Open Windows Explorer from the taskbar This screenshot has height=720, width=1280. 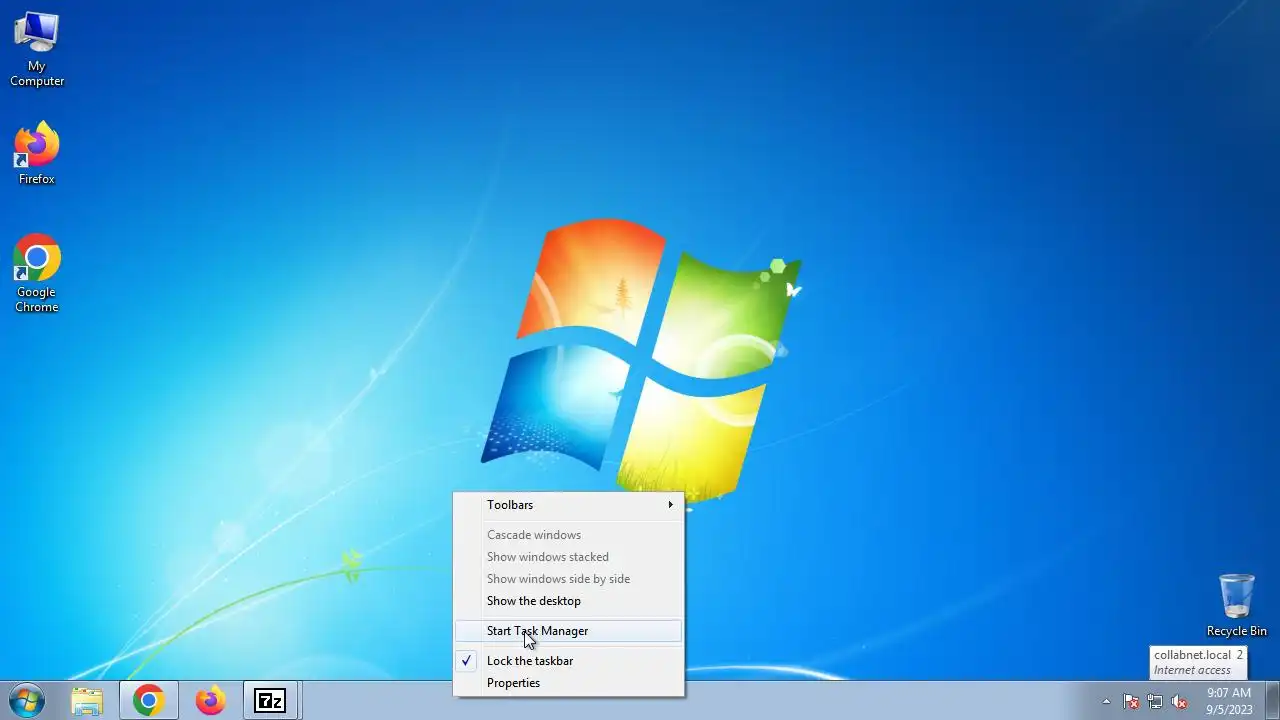[87, 701]
